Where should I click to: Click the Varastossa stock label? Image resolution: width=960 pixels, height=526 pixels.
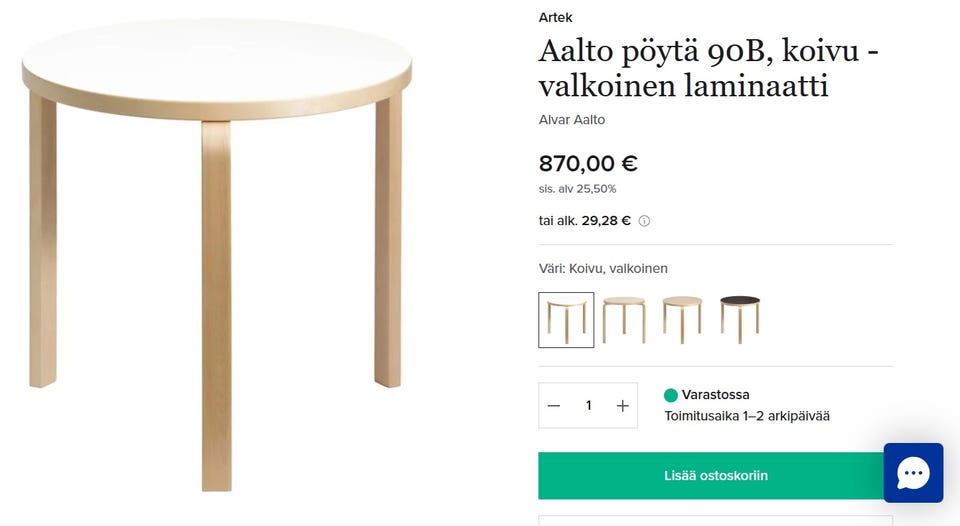[x=715, y=395]
